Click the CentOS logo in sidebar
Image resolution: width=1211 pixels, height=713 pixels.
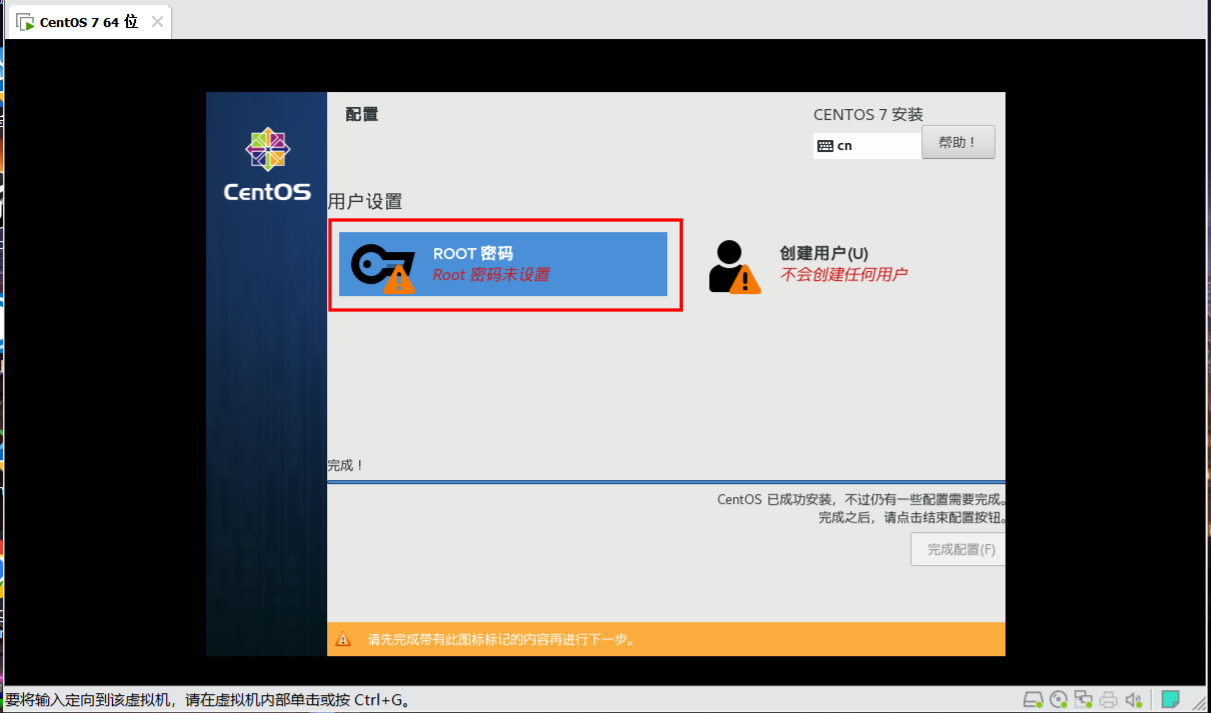click(267, 166)
